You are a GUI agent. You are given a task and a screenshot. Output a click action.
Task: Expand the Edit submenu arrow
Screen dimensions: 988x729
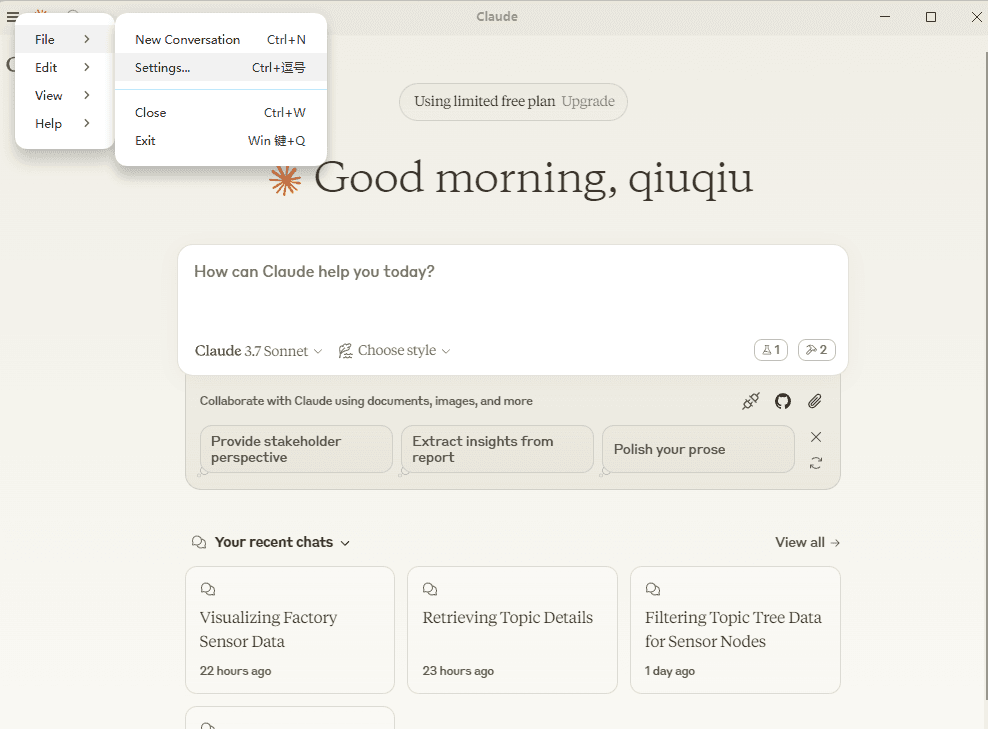tap(86, 67)
